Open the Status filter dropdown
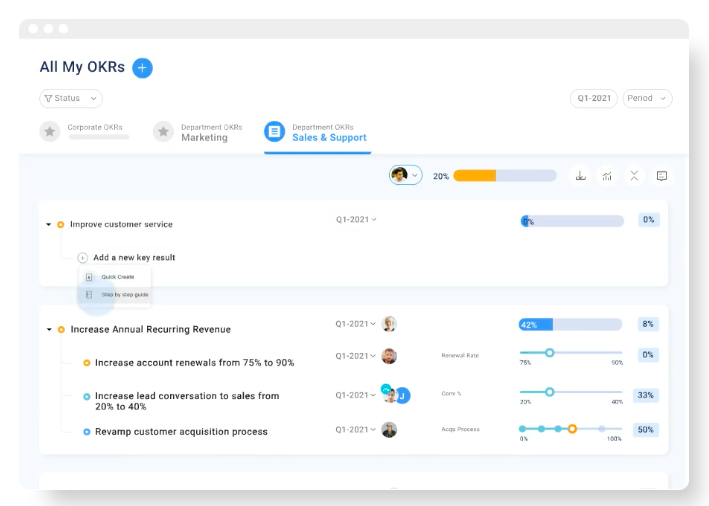This screenshot has width=709, height=506. (71, 98)
